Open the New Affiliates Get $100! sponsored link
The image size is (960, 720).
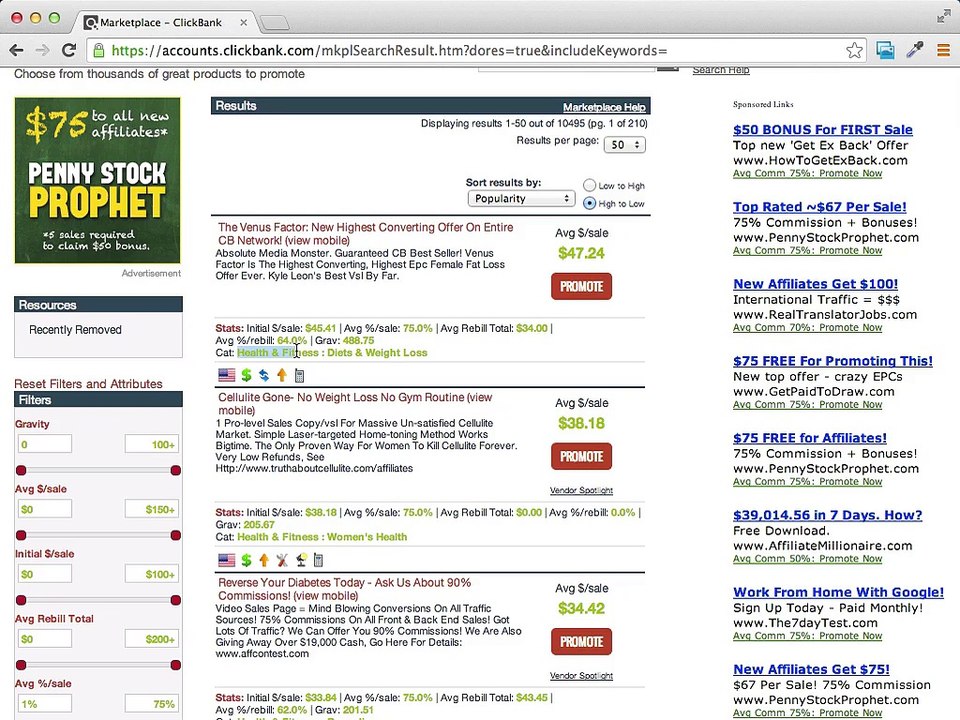tap(815, 284)
